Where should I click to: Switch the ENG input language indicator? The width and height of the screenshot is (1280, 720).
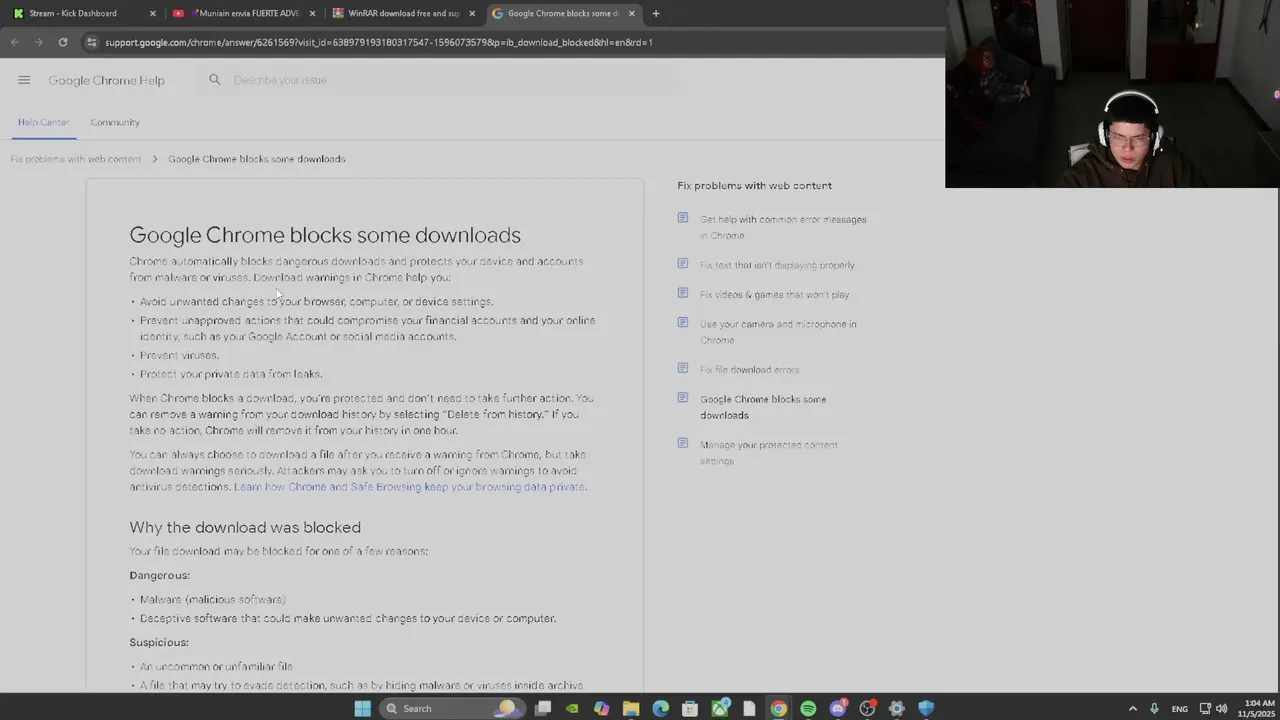coord(1180,708)
